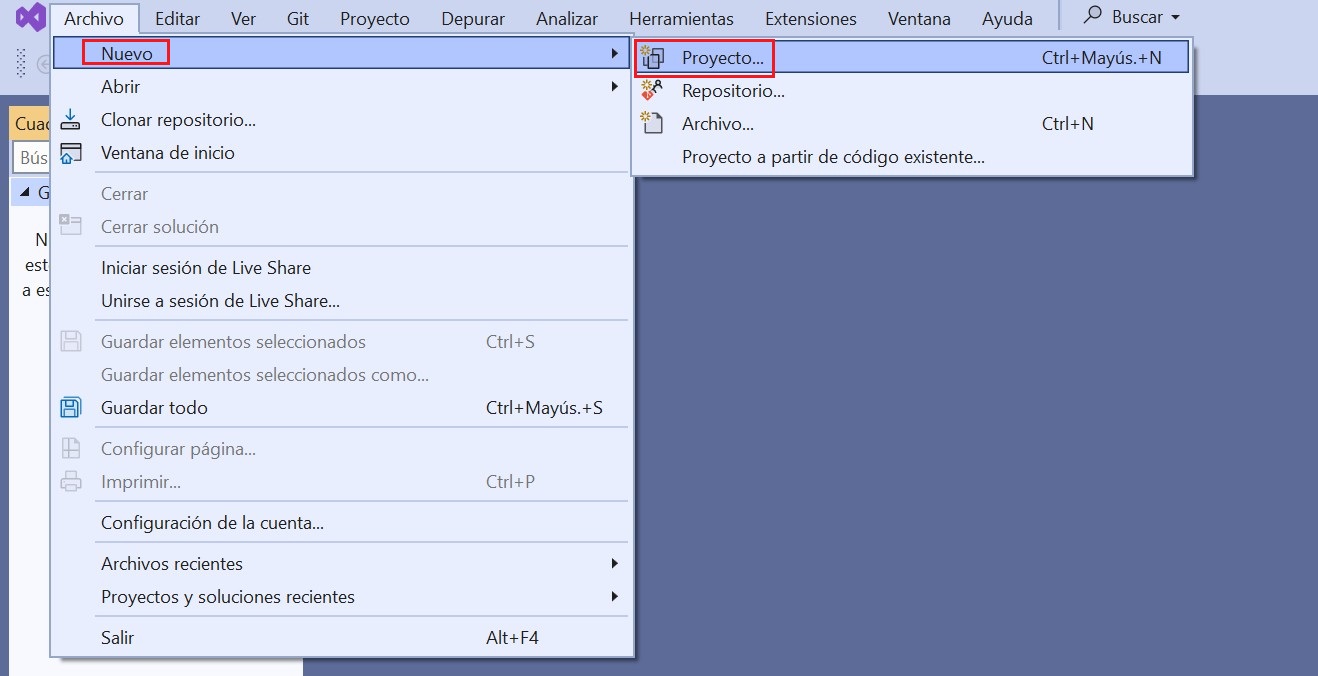This screenshot has width=1318, height=676.
Task: Click the Repositorio icon in submenu
Action: click(653, 91)
